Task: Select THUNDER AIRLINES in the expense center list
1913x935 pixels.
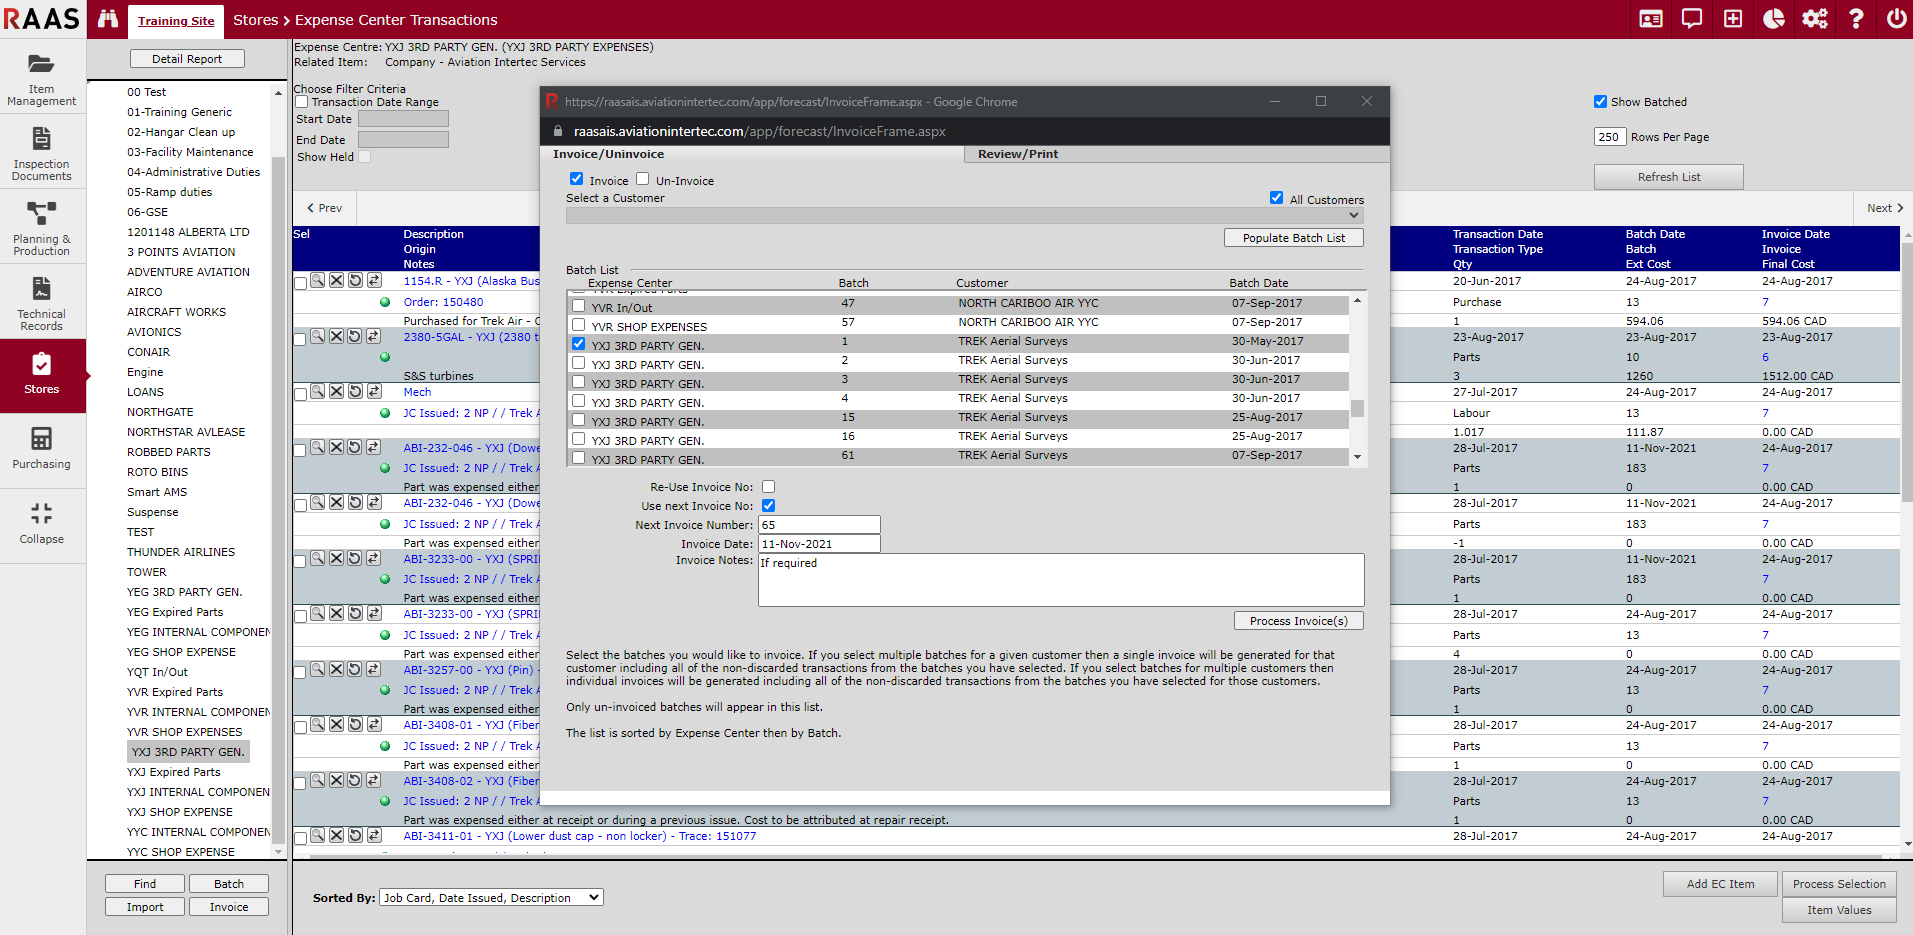Action: (181, 552)
